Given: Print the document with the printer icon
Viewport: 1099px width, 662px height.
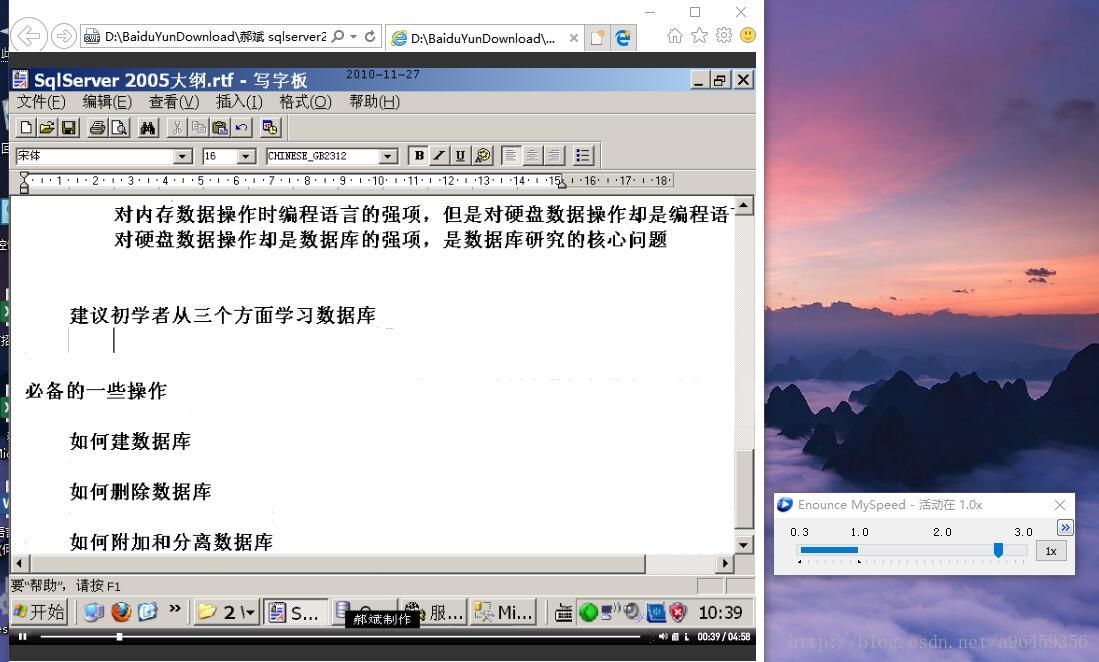Looking at the screenshot, I should click(97, 127).
